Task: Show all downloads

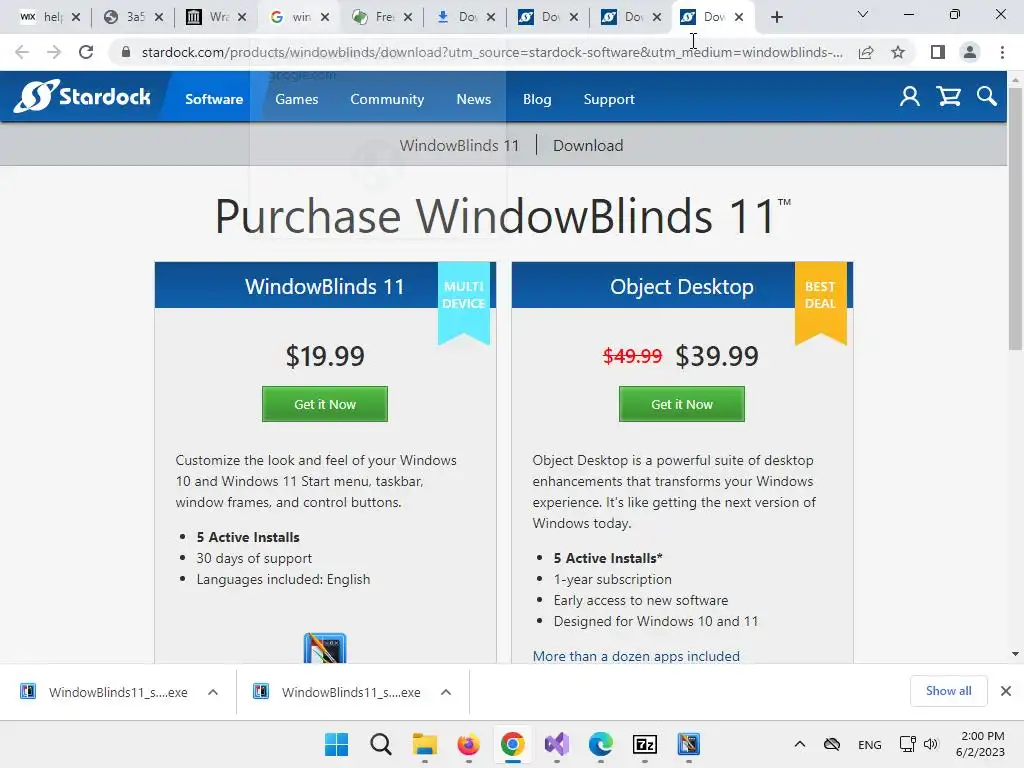Action: coord(948,691)
